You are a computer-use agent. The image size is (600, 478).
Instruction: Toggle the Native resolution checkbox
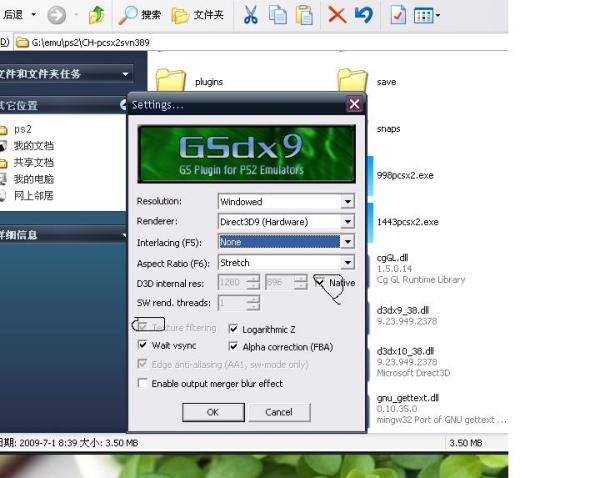tap(319, 282)
